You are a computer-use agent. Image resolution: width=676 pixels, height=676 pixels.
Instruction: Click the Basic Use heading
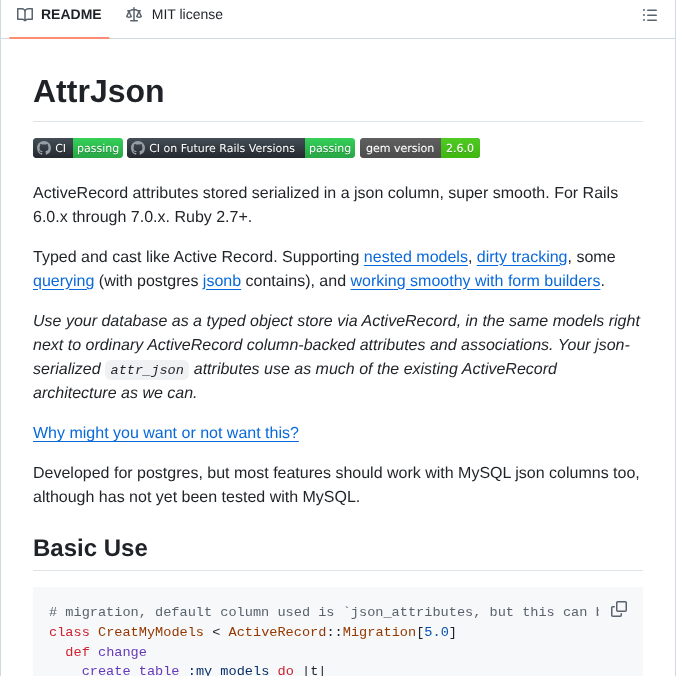pyautogui.click(x=90, y=548)
